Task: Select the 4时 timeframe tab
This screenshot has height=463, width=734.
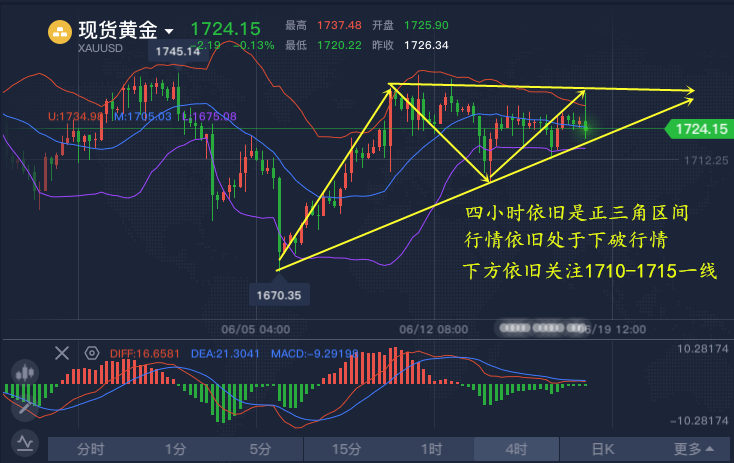Action: [x=516, y=449]
